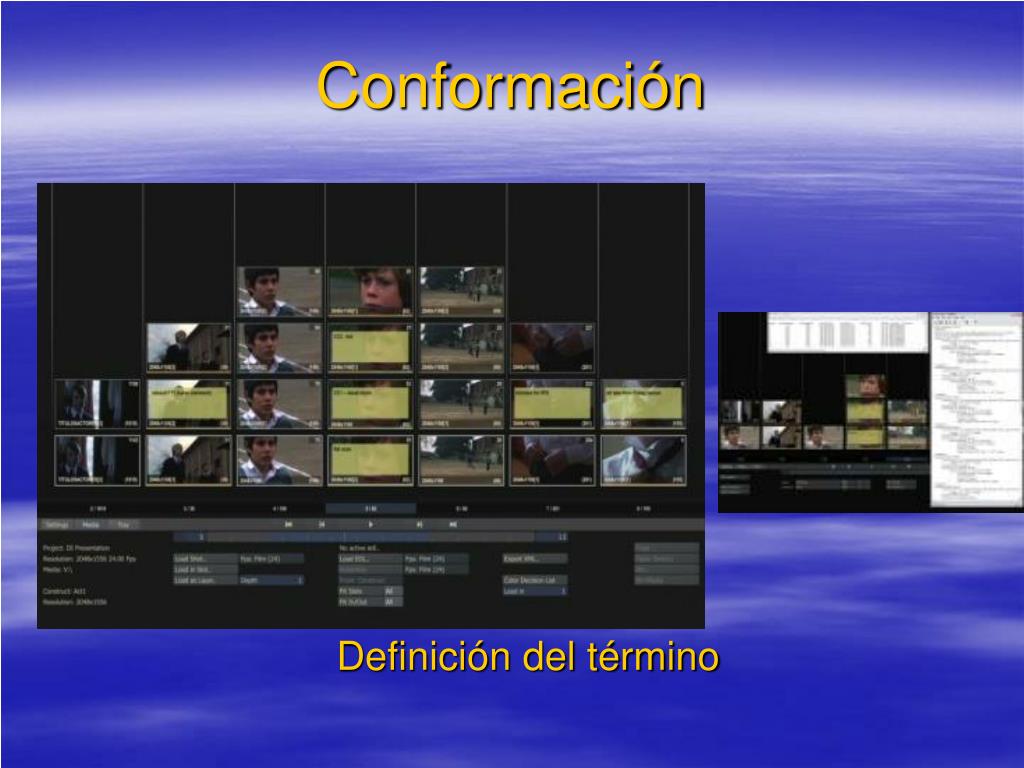The width and height of the screenshot is (1024, 768).
Task: Select the Depth value field
Action: tap(271, 580)
